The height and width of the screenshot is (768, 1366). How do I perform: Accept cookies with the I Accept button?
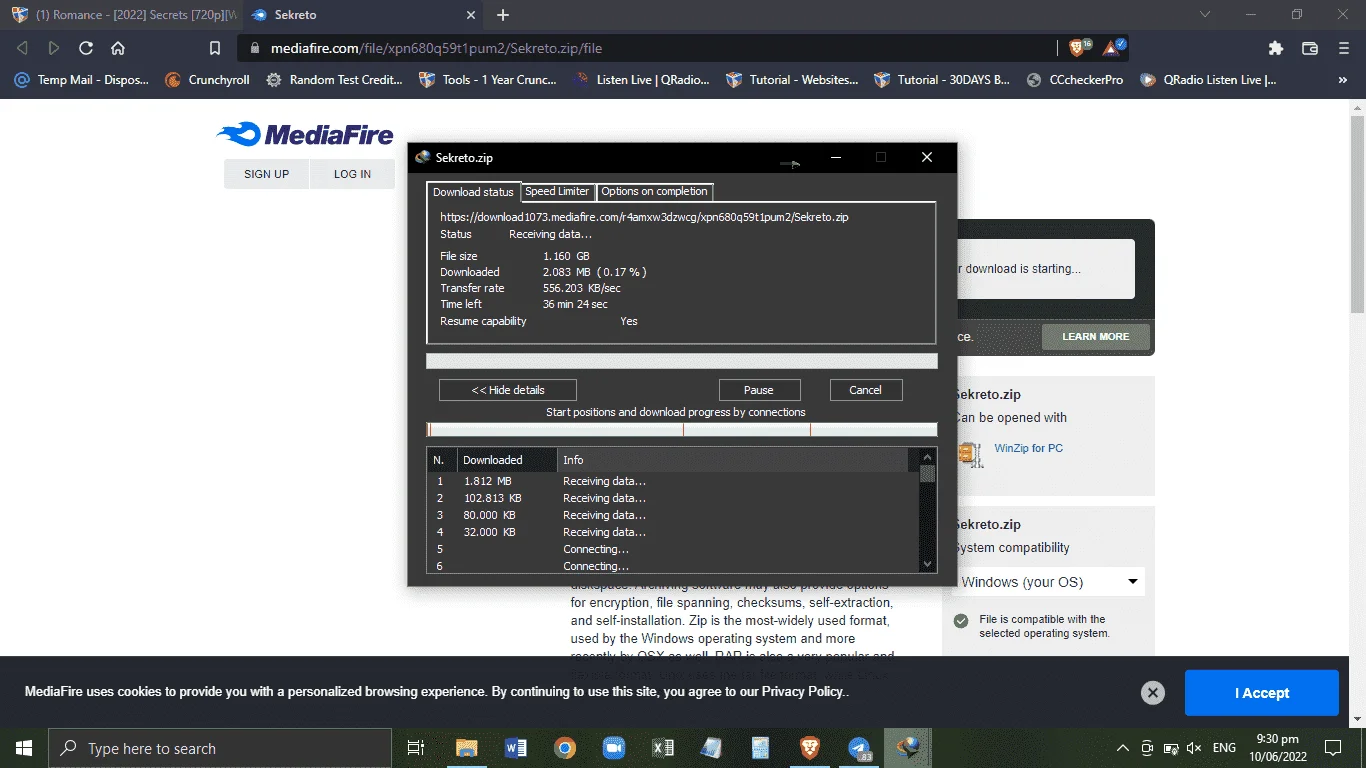pos(1262,693)
